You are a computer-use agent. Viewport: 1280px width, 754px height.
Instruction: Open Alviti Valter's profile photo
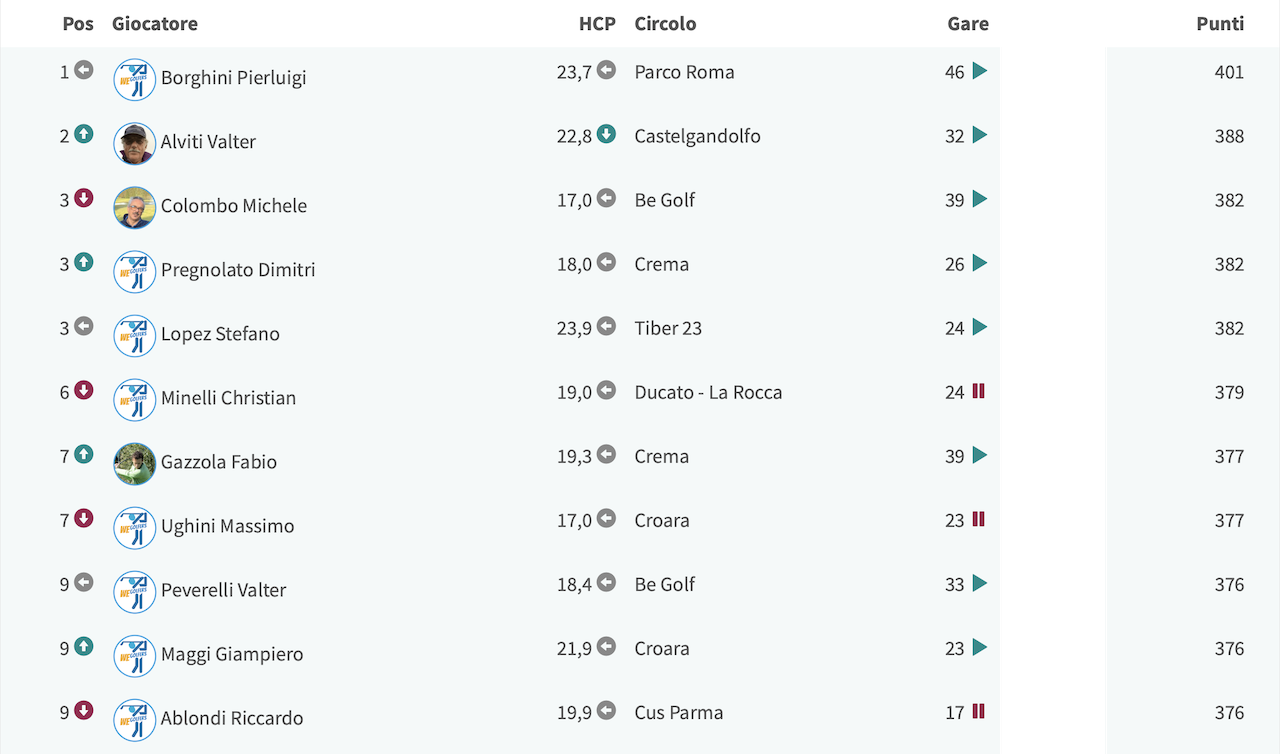(135, 144)
